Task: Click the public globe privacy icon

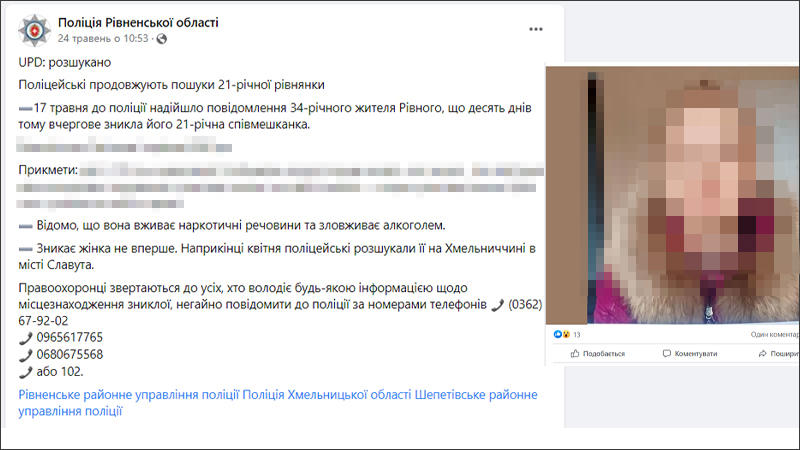Action: [162, 39]
